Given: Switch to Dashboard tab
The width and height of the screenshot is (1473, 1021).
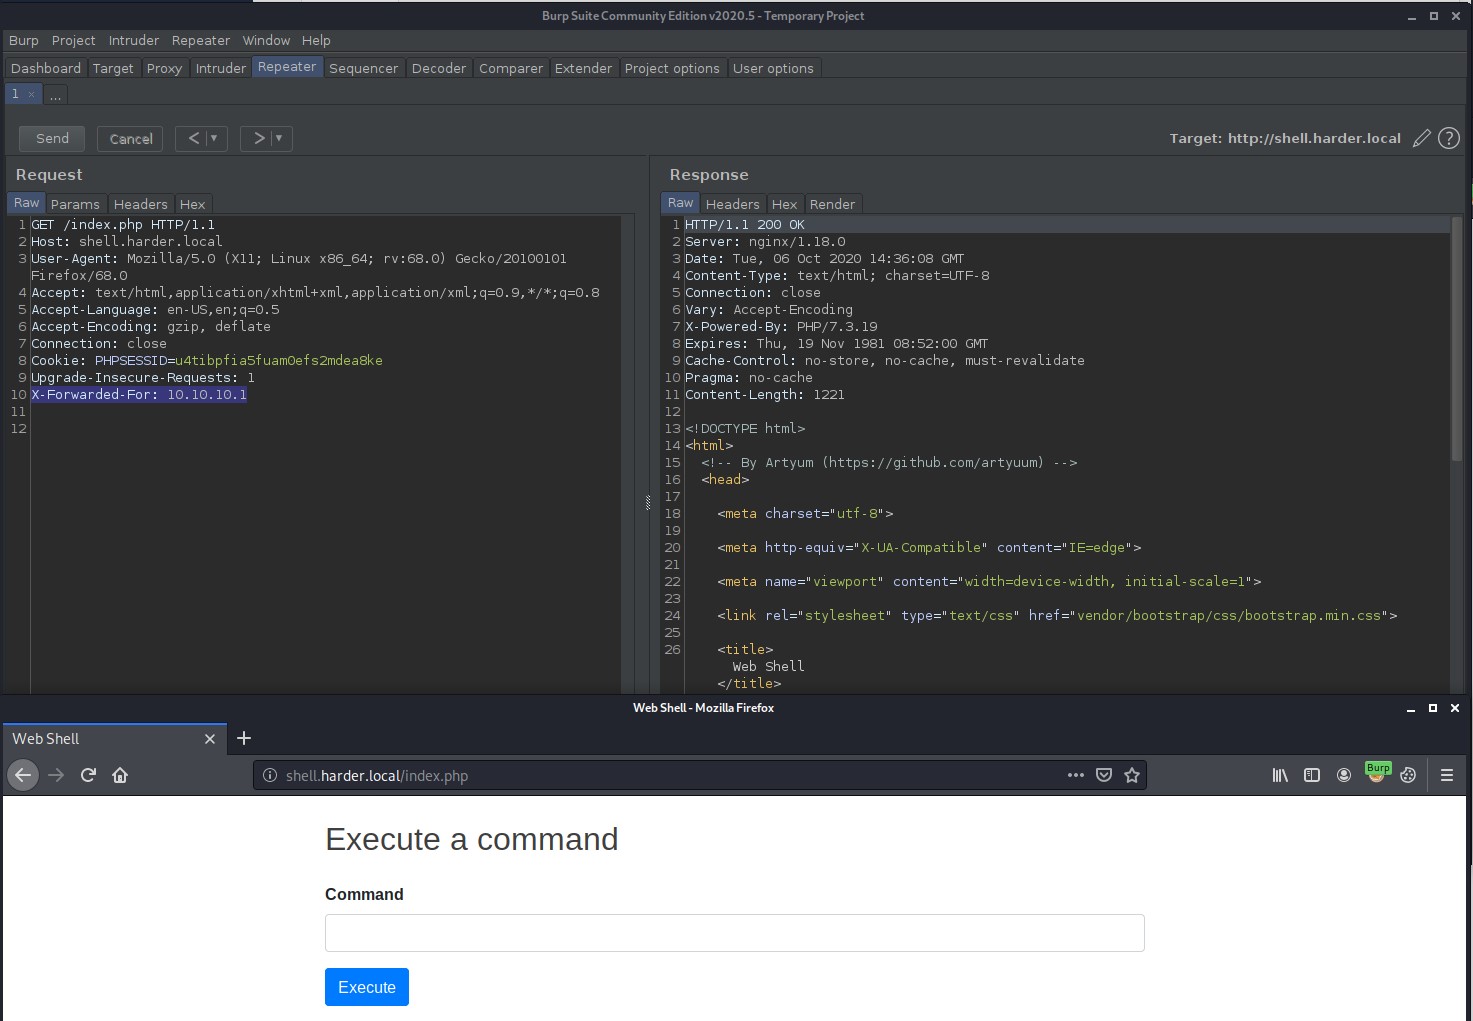Looking at the screenshot, I should coord(46,68).
